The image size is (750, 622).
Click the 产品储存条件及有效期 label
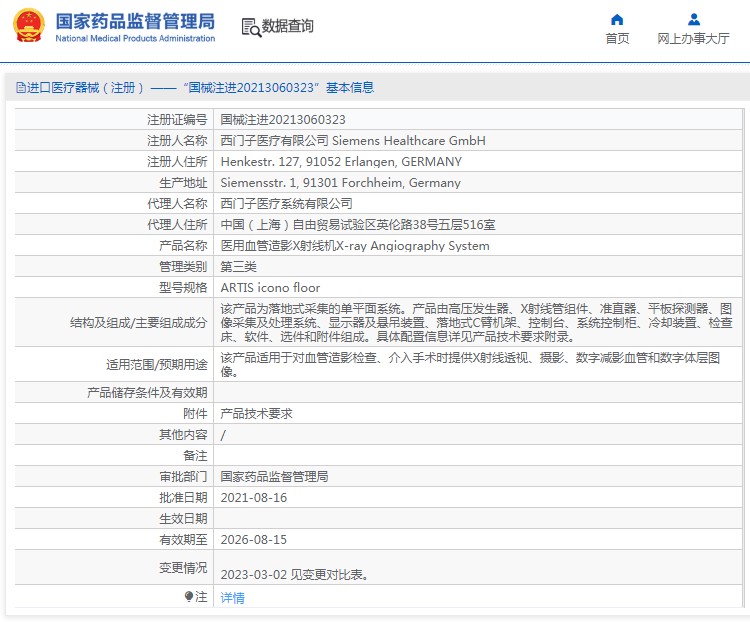(147, 393)
